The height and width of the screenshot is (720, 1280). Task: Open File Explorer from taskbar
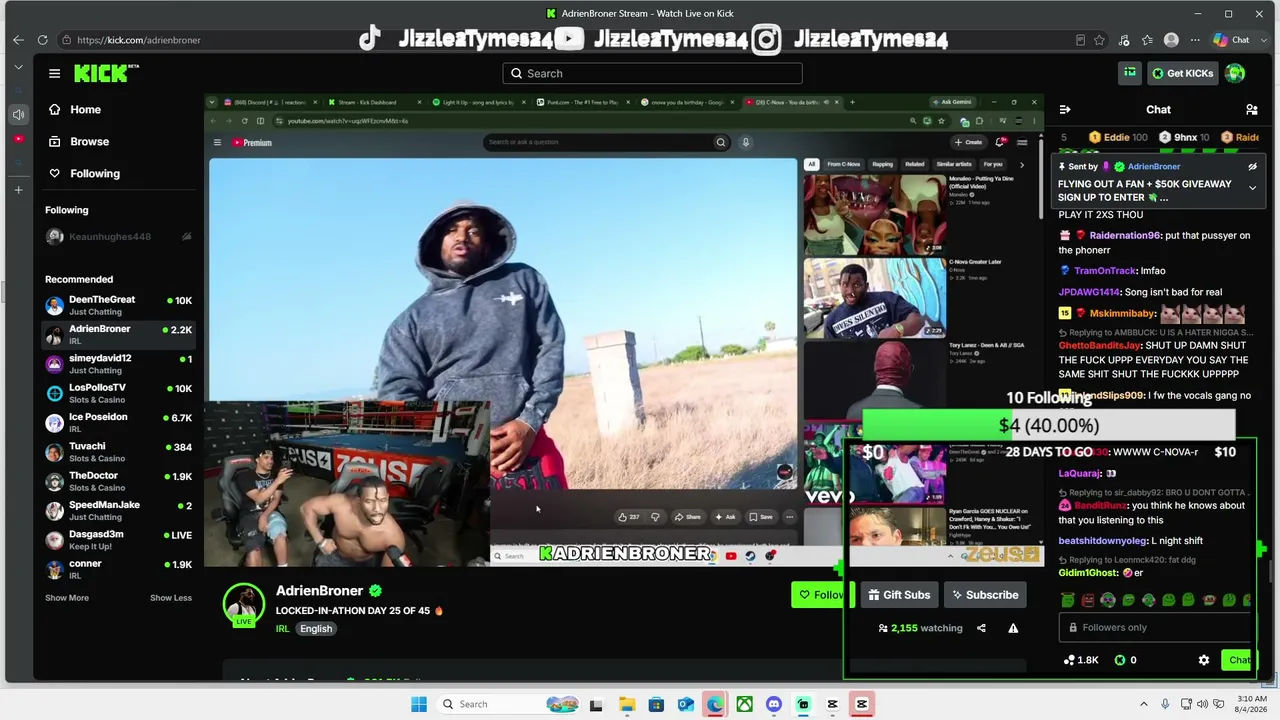click(626, 704)
